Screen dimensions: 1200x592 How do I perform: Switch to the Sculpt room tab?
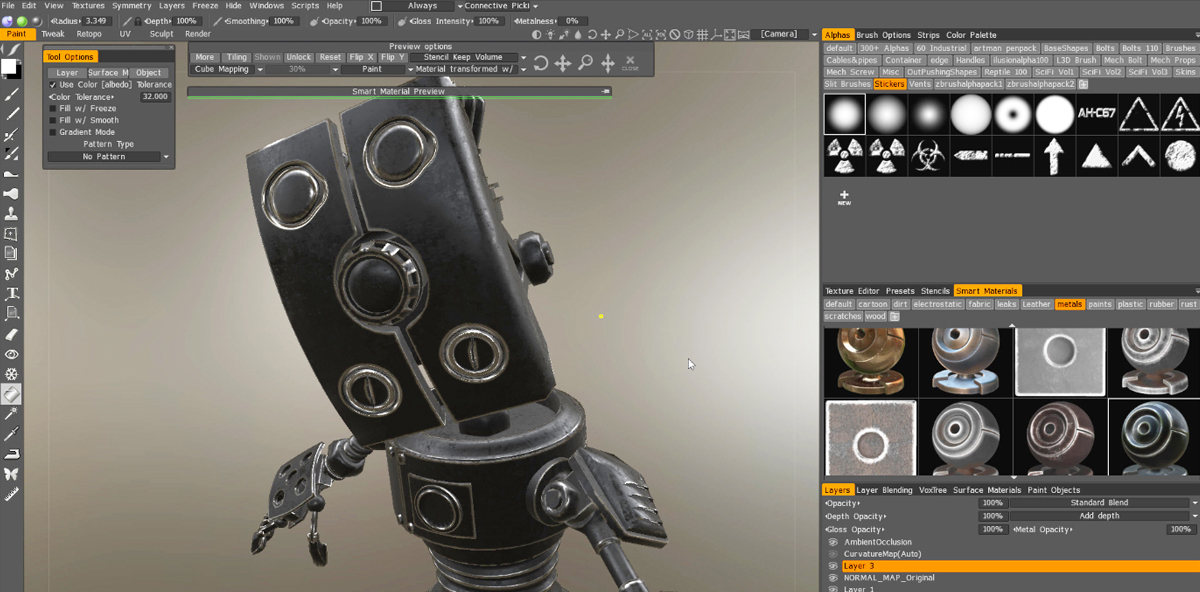[161, 34]
